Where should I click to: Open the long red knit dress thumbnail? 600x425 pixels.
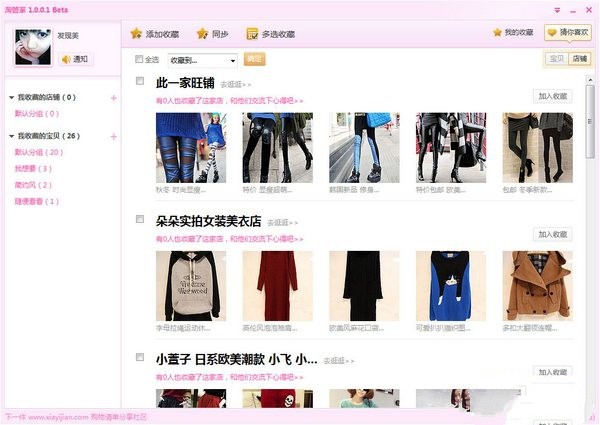277,286
